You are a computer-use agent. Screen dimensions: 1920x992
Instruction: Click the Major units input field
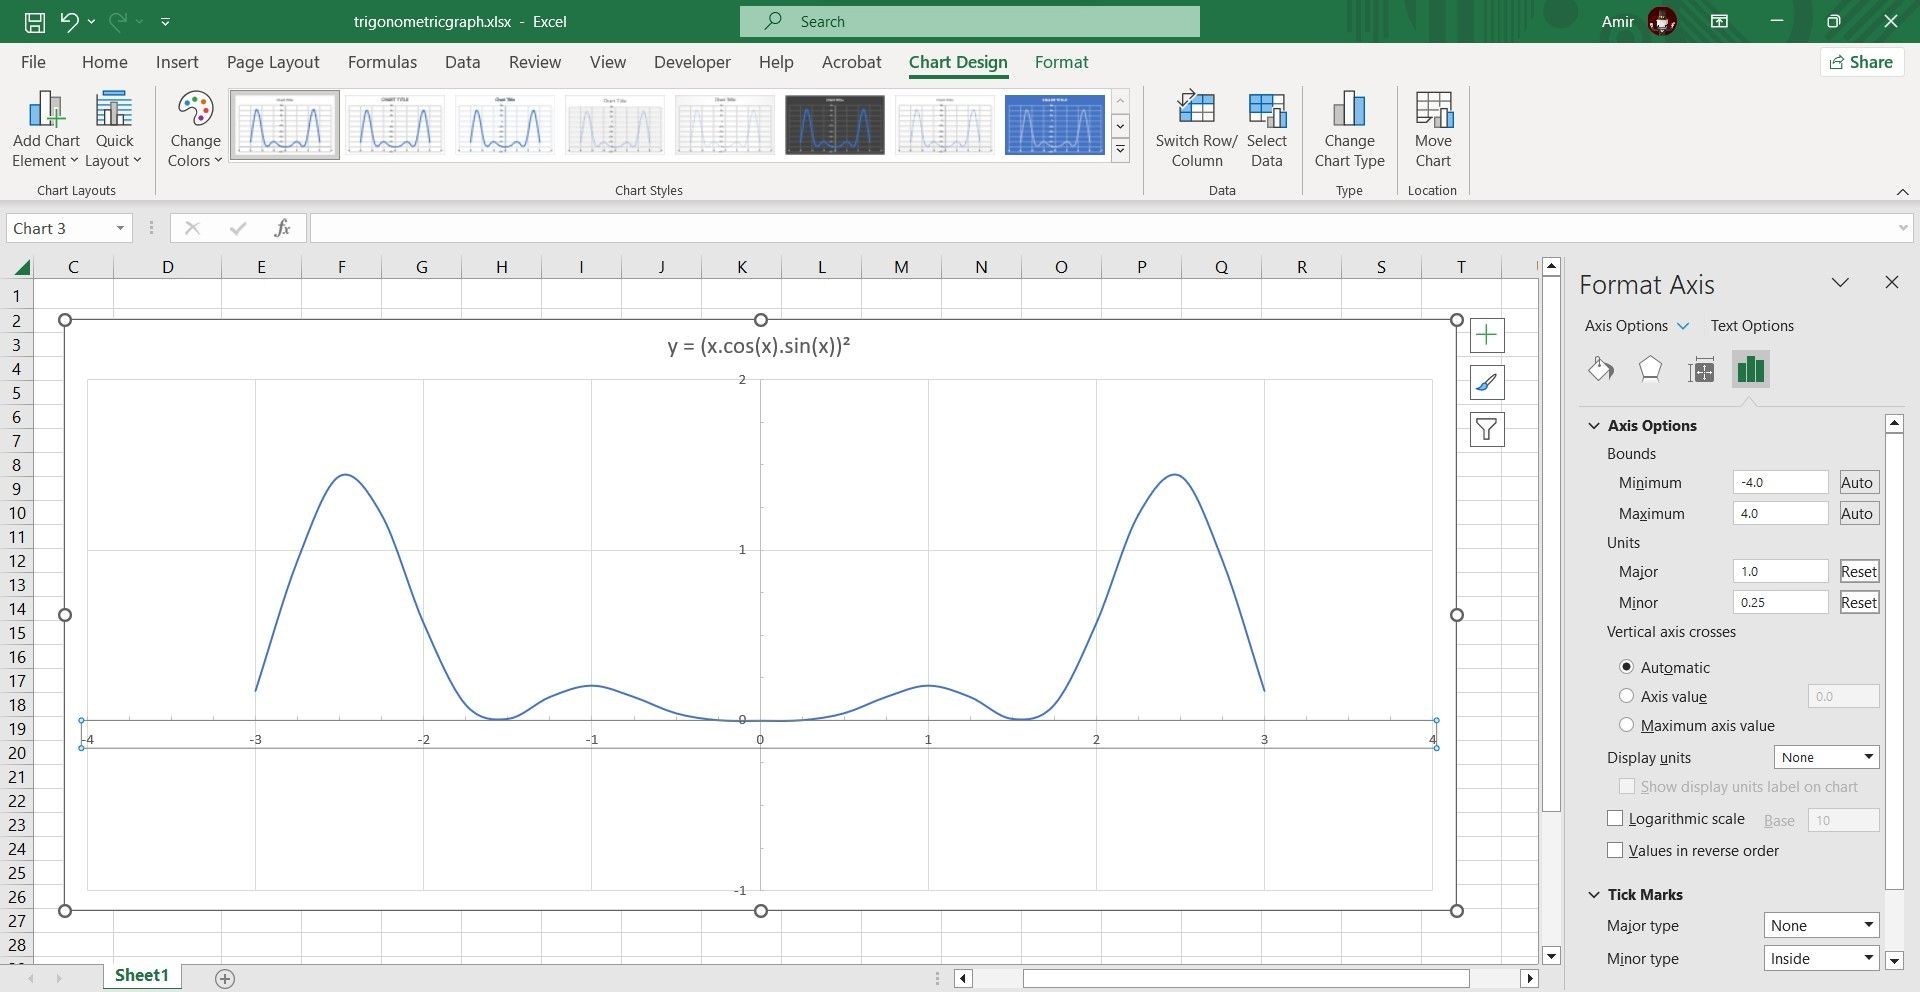1780,572
